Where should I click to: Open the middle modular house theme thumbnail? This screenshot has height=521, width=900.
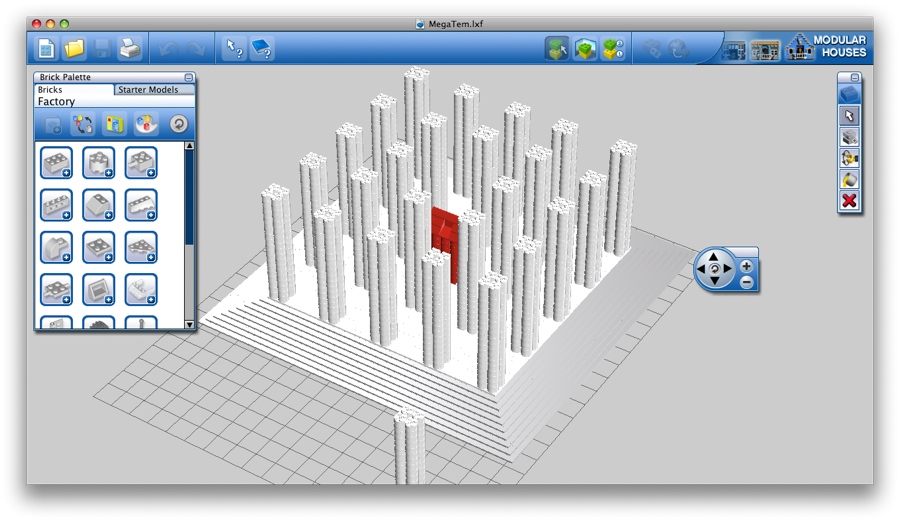[x=765, y=50]
